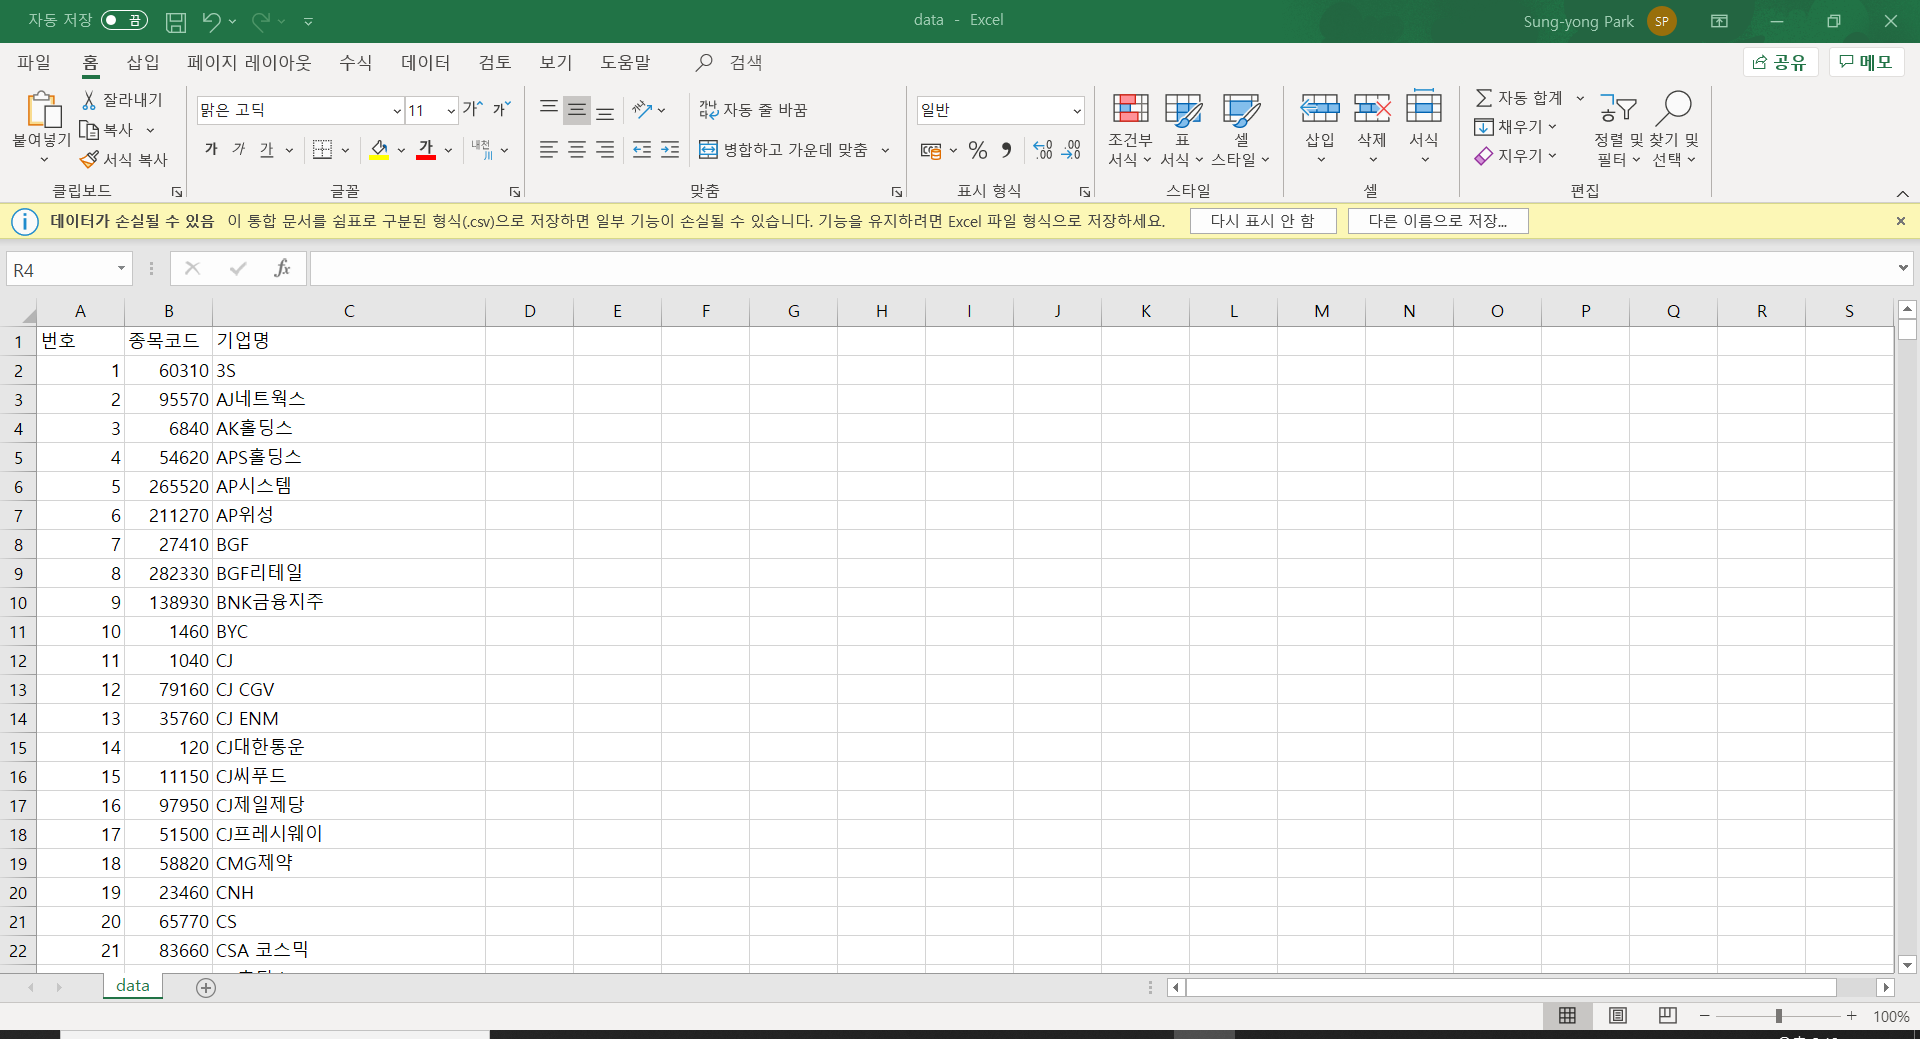
Task: Expand the formula bar chevron
Action: 1903,267
